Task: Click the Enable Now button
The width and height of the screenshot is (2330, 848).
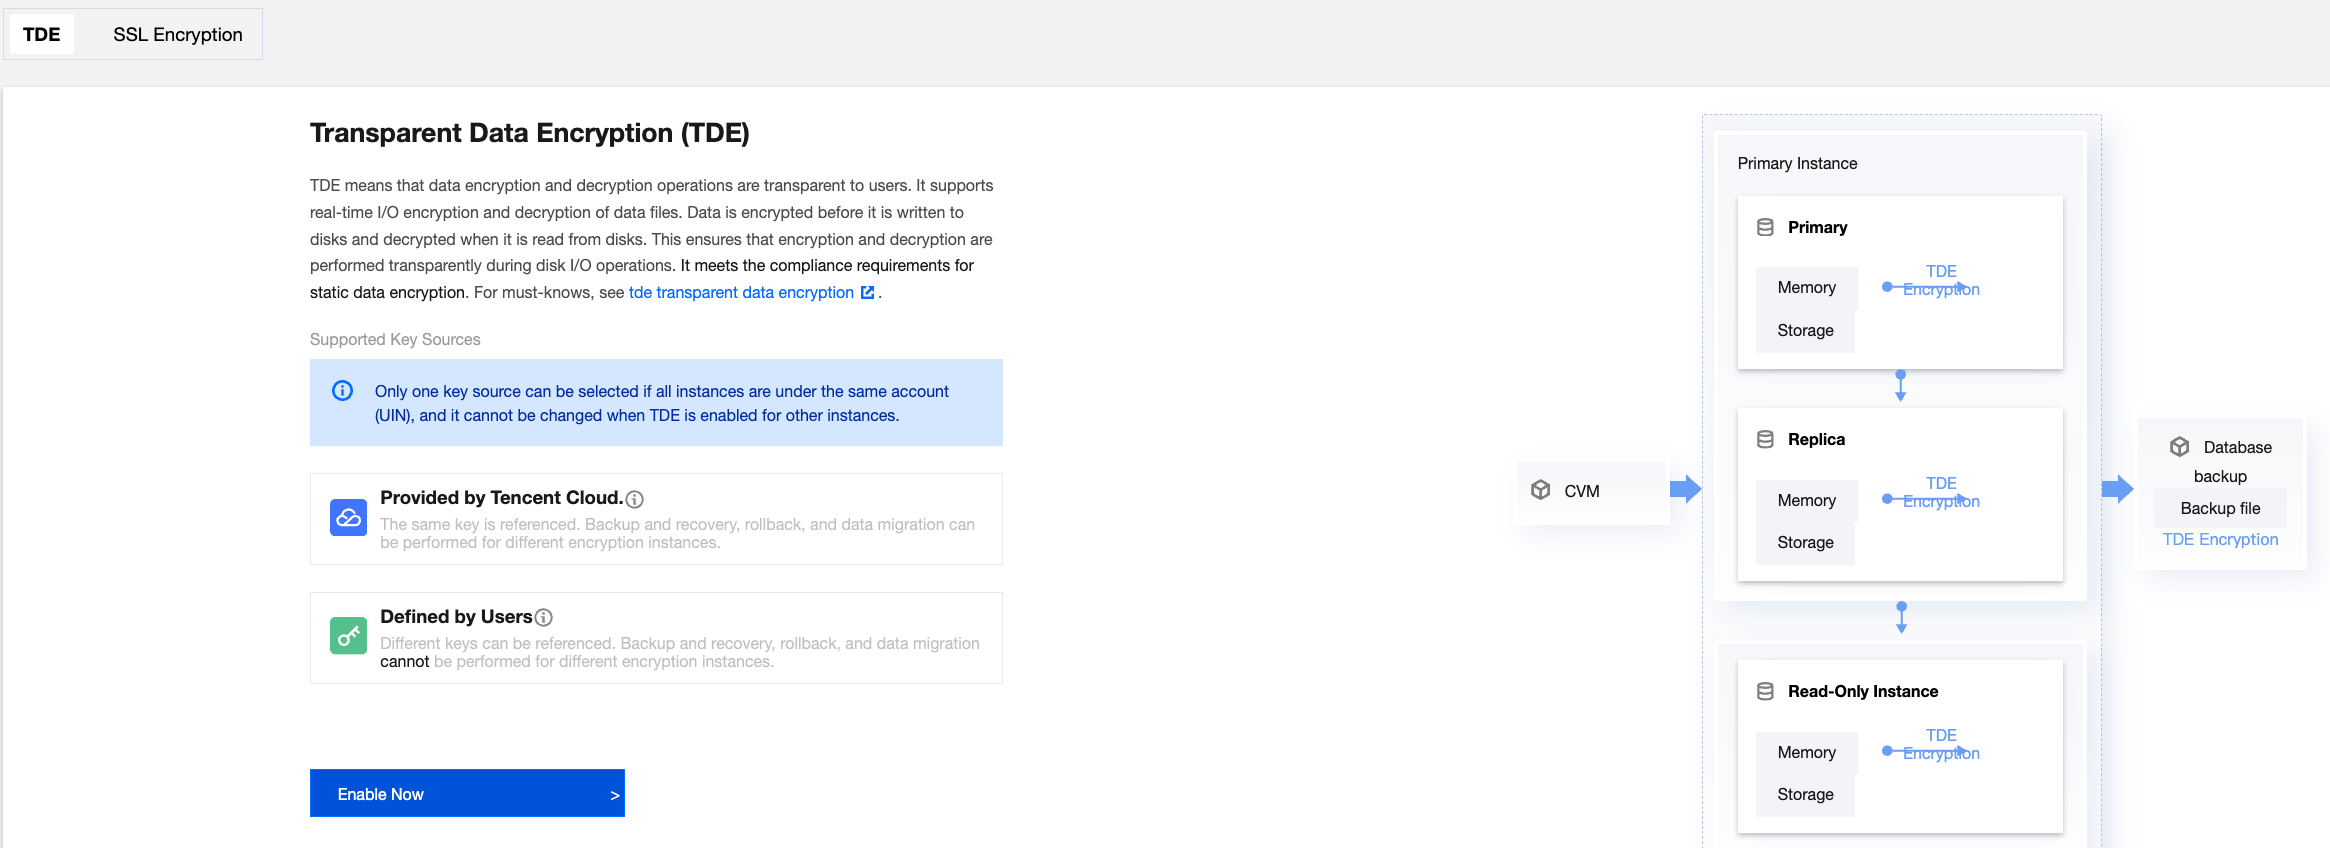Action: [x=466, y=793]
